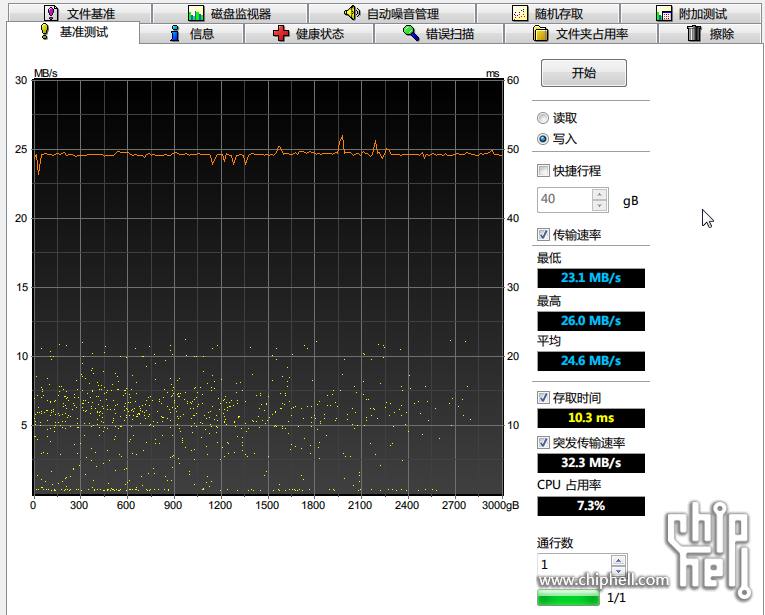Decrease 通行数 with the down arrow
This screenshot has width=765, height=615.
click(618, 571)
